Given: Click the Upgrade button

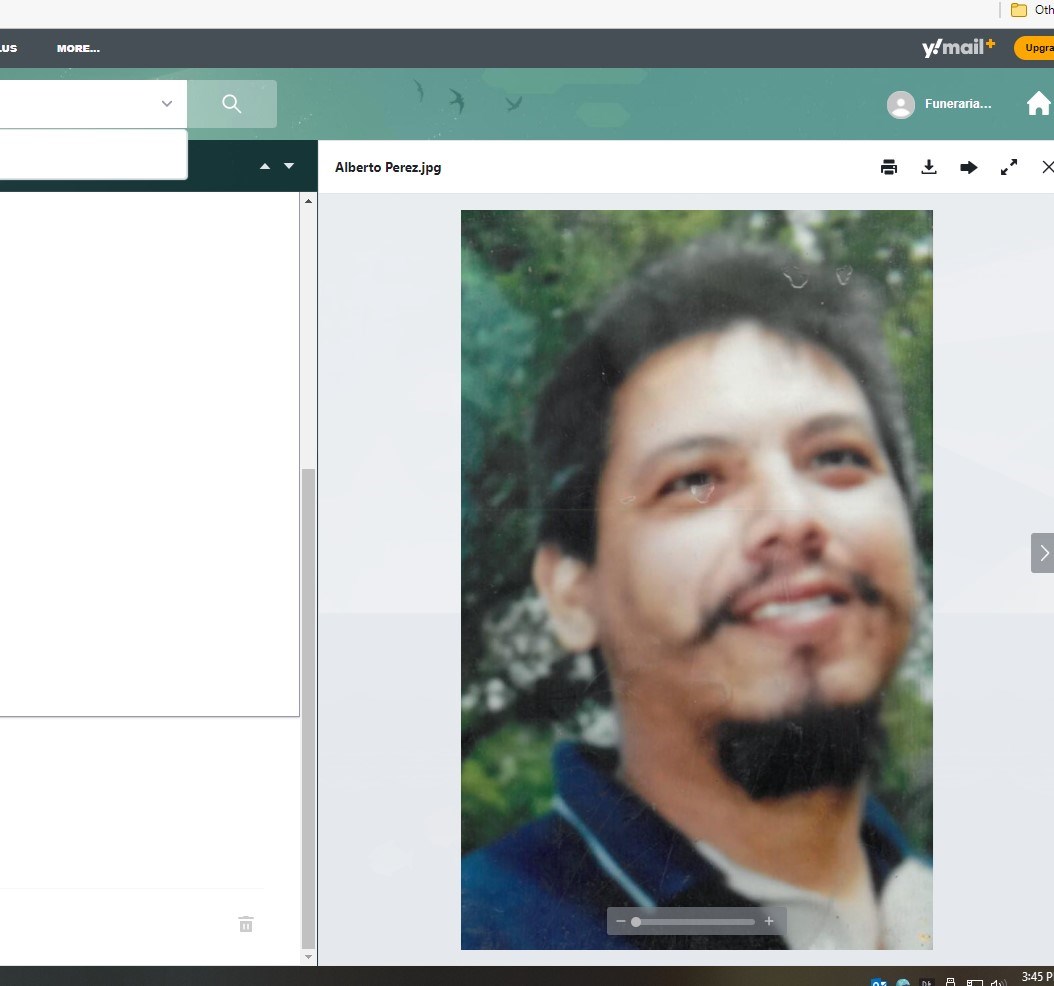Looking at the screenshot, I should point(1038,47).
